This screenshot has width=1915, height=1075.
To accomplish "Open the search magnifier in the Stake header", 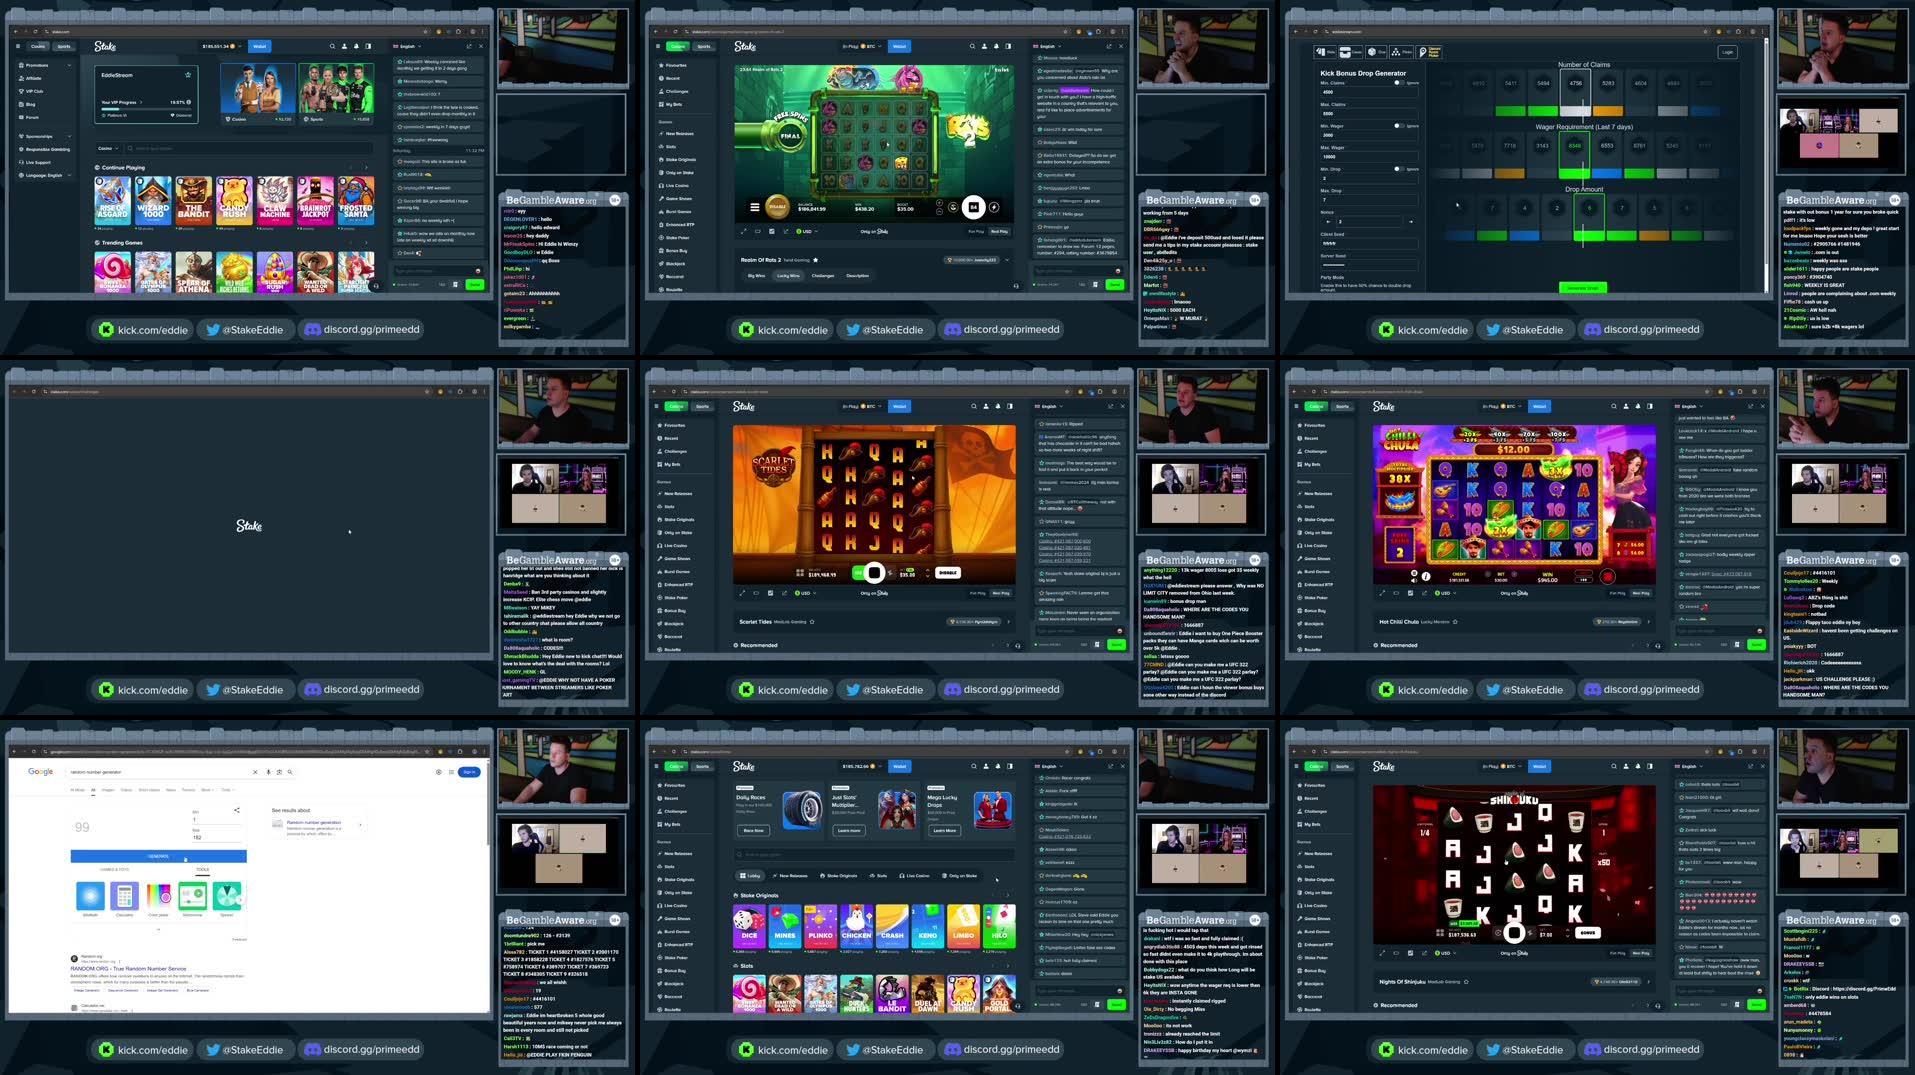I will pyautogui.click(x=332, y=46).
